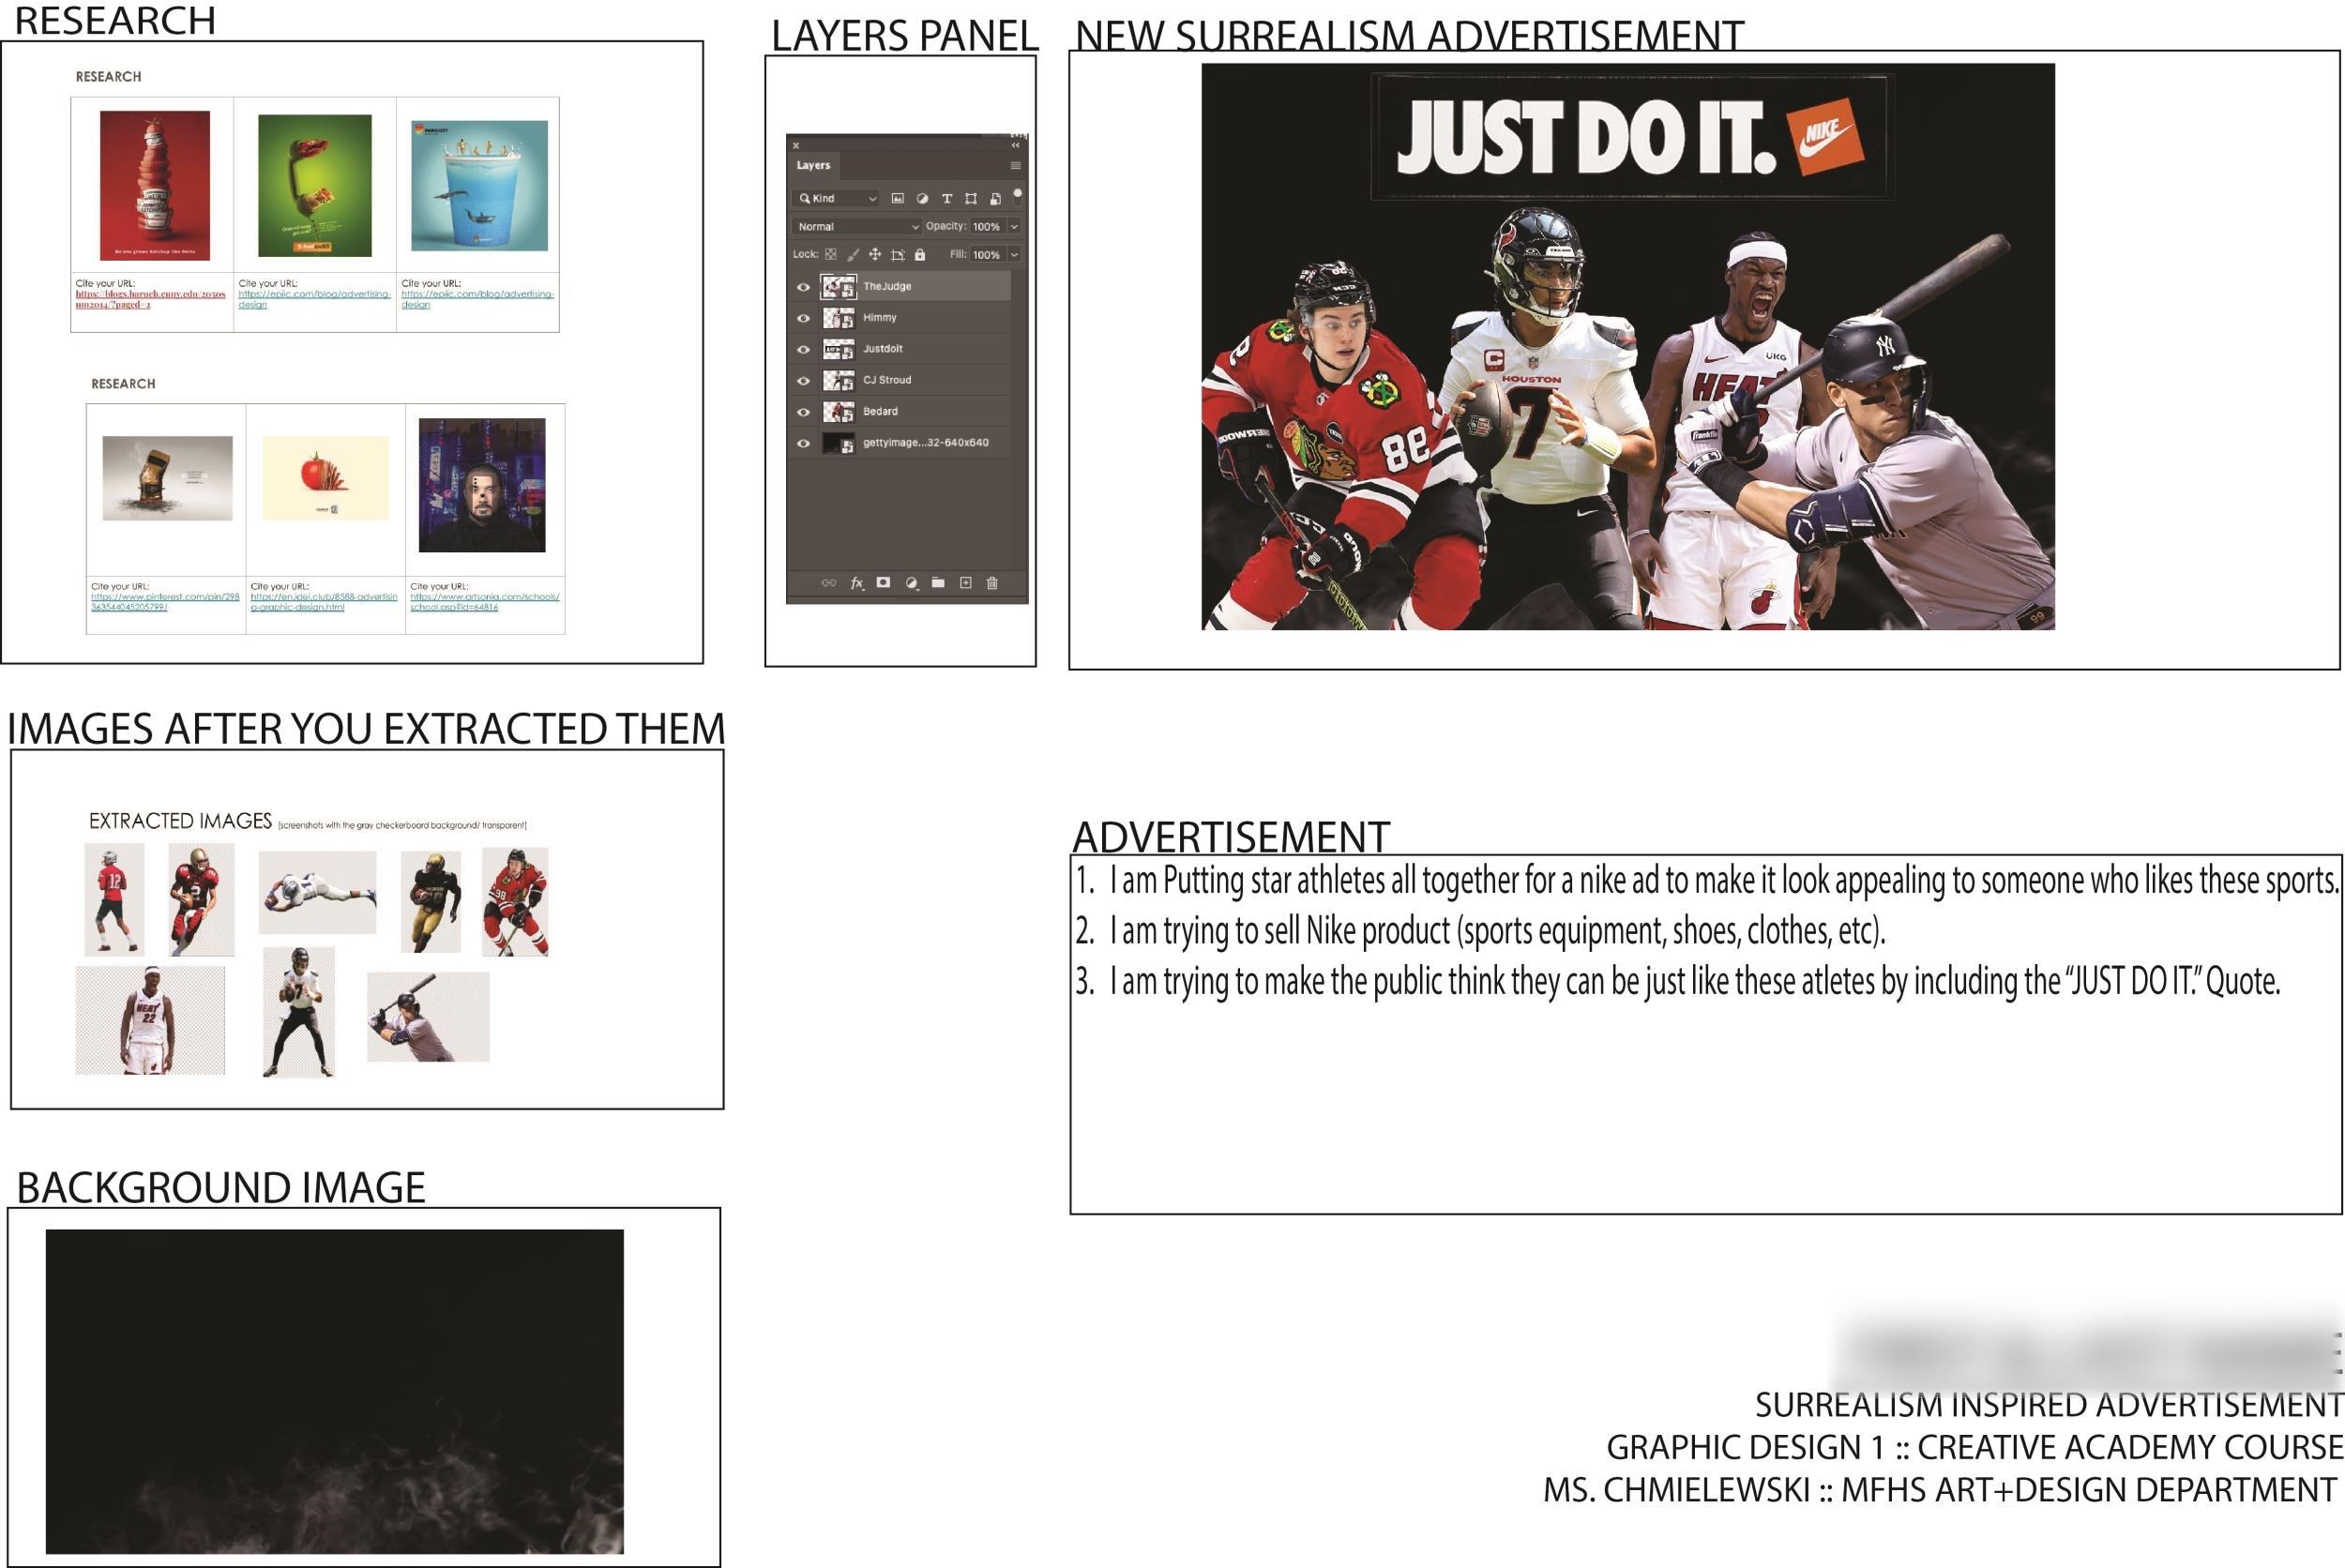Expand the Opacity slider arrow
This screenshot has height=1568, width=2345.
1014,227
